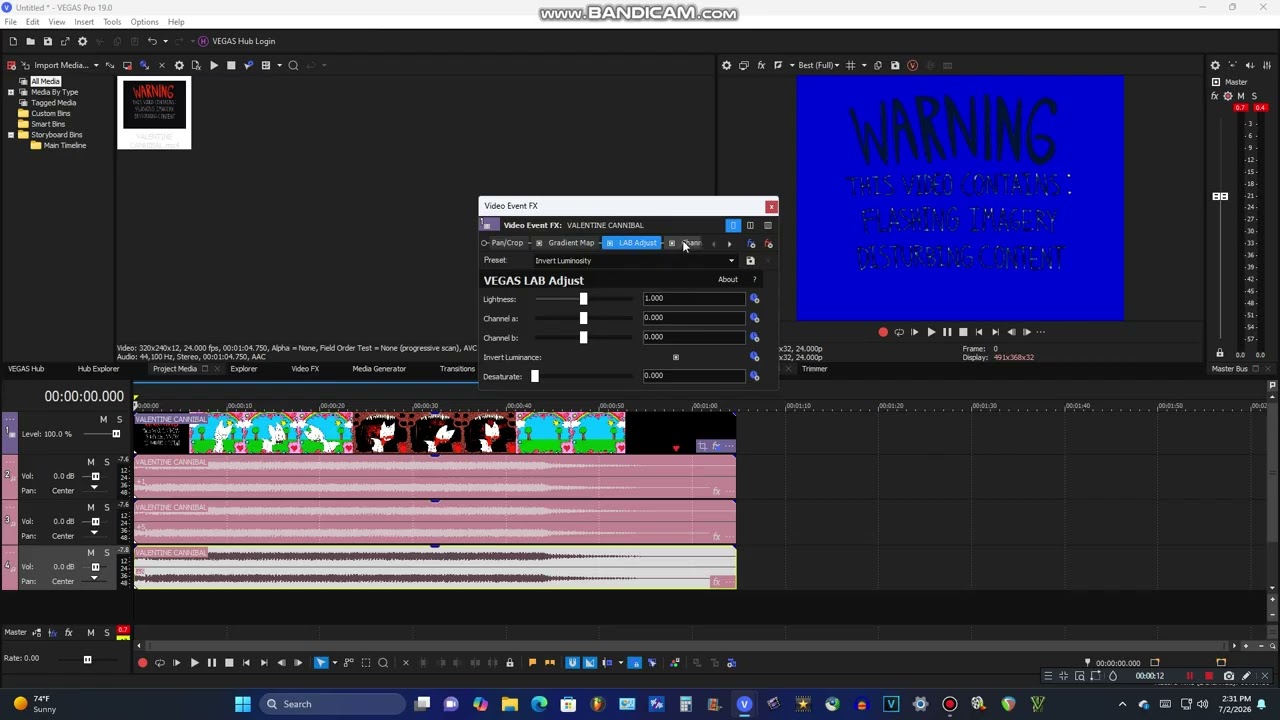The image size is (1280, 720).
Task: Mute audio track 2
Action: [90, 462]
